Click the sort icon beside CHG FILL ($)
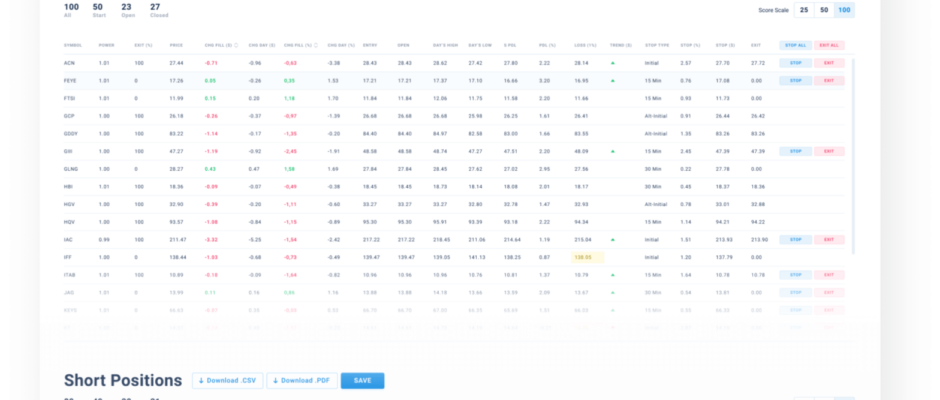Image resolution: width=940 pixels, height=400 pixels. click(x=236, y=45)
